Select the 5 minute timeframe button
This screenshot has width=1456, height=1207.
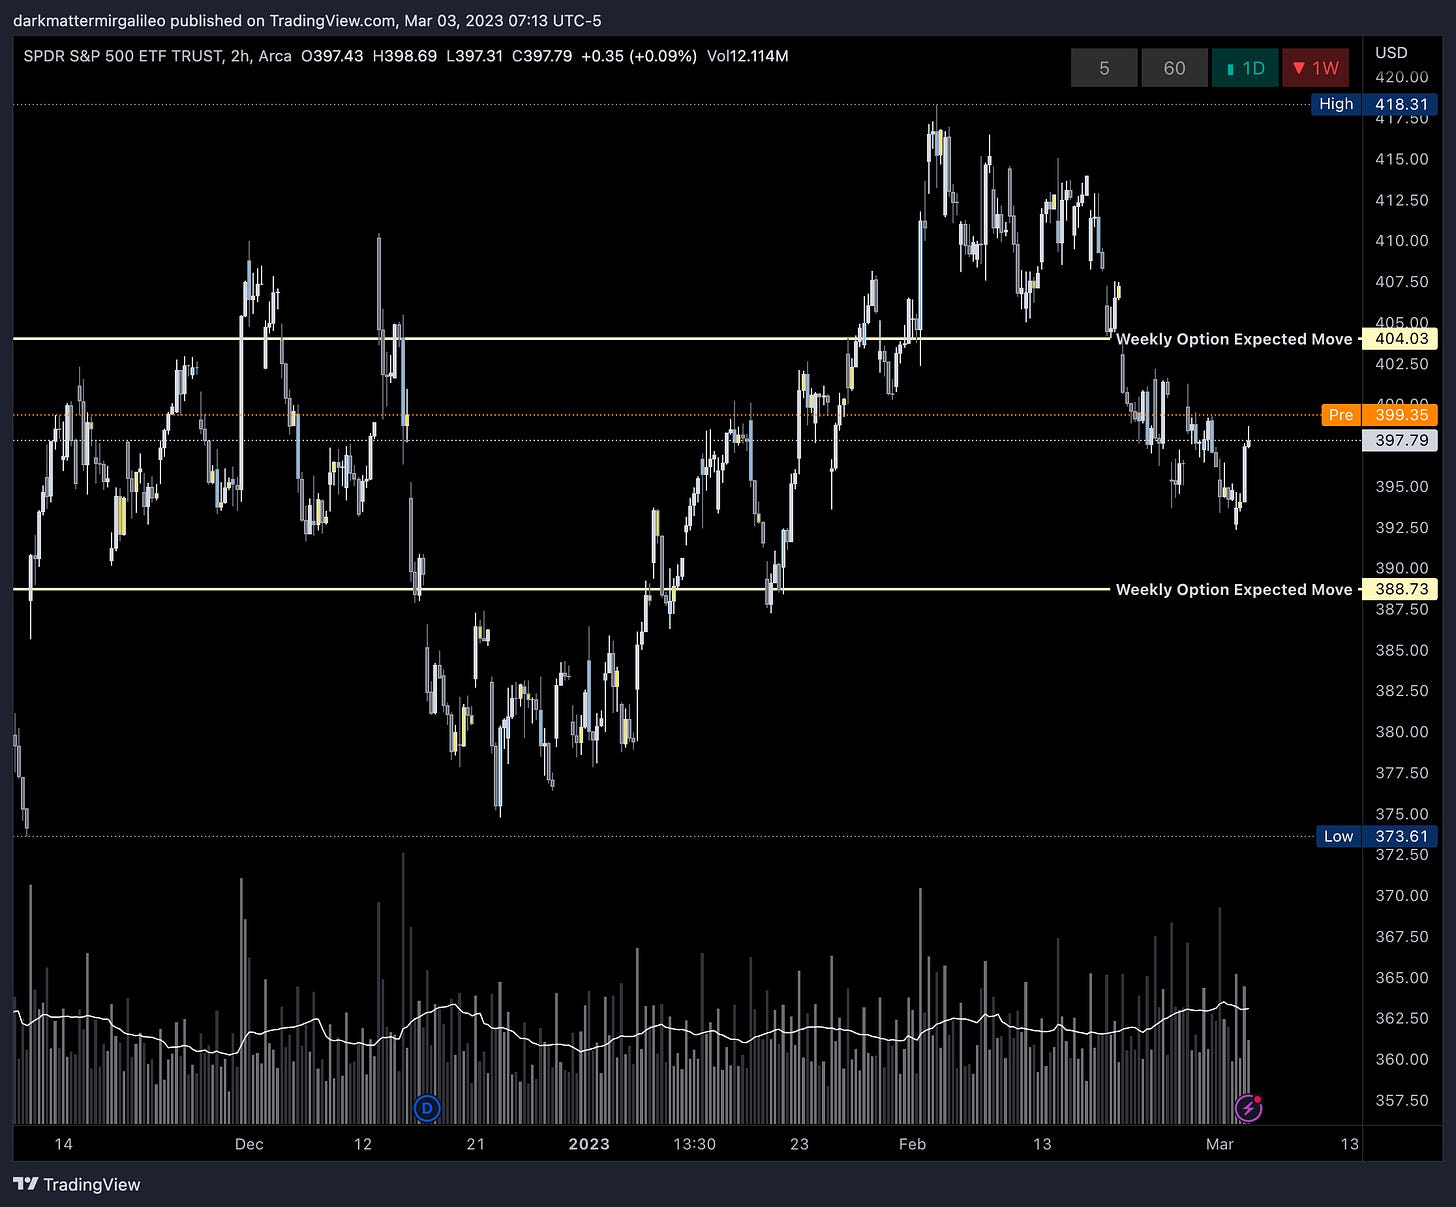click(1104, 68)
